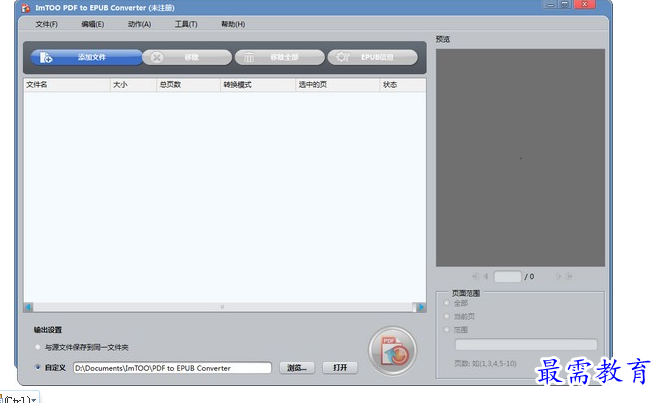Click the 转换模式 column header

pyautogui.click(x=258, y=85)
